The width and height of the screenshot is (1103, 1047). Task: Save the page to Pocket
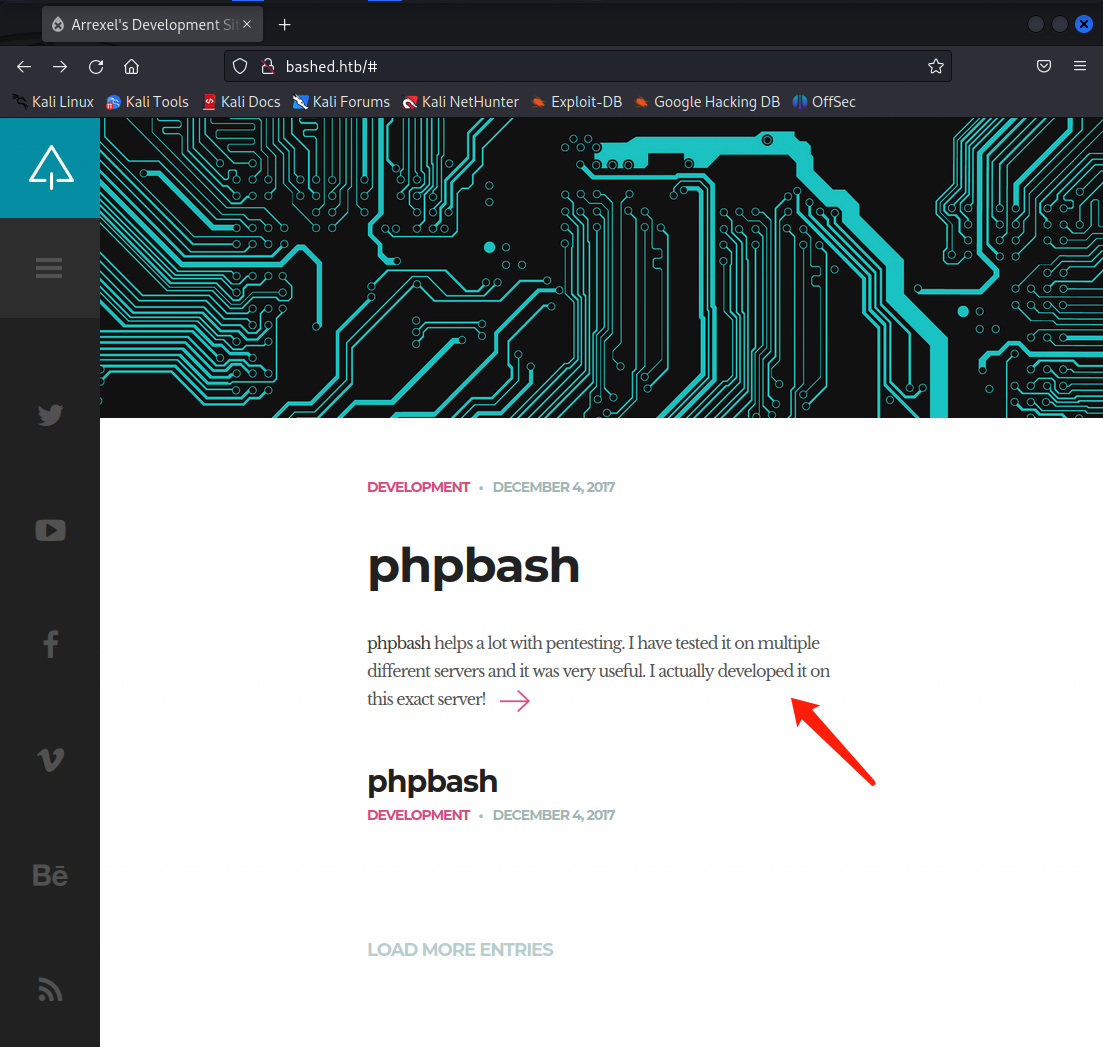1043,66
